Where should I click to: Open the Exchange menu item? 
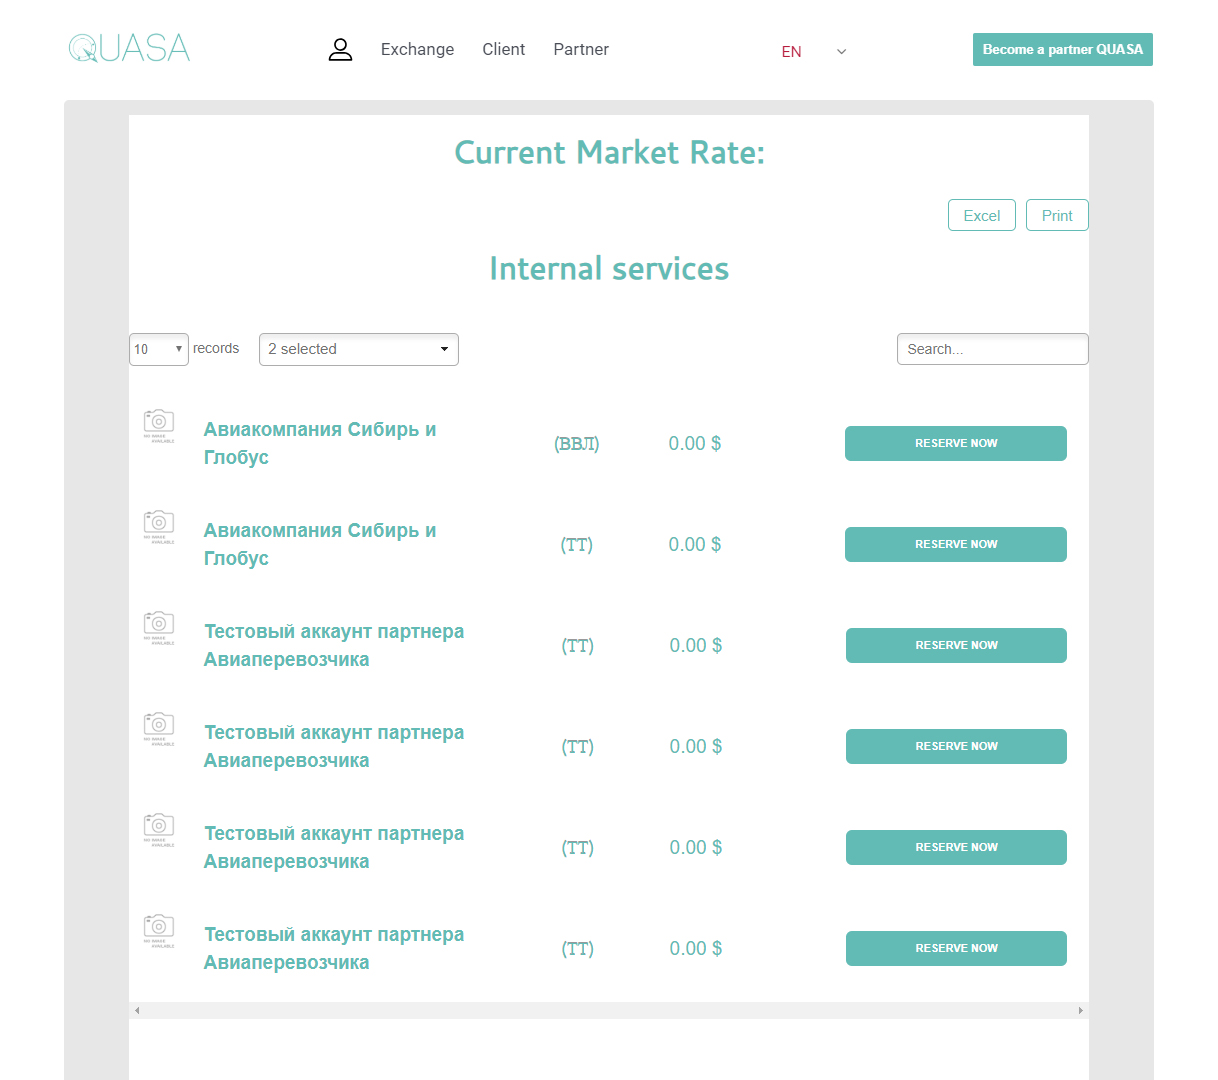[417, 50]
